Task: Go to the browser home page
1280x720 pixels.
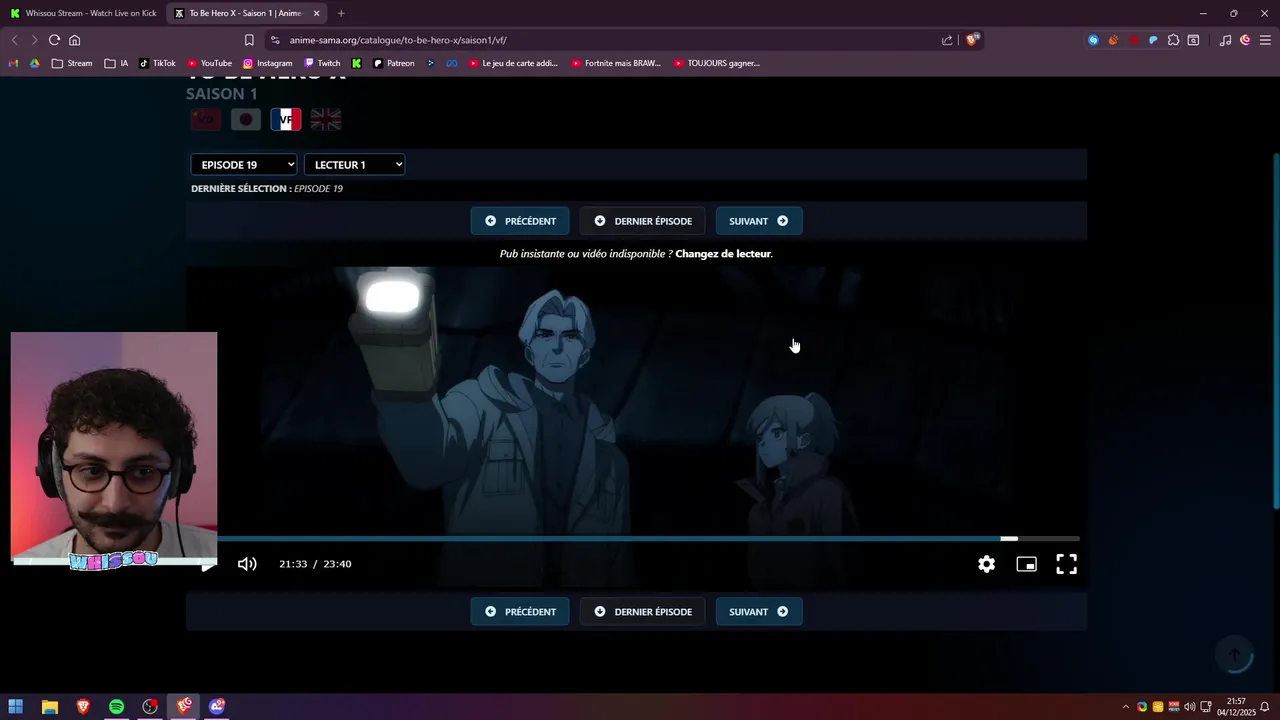Action: [74, 40]
